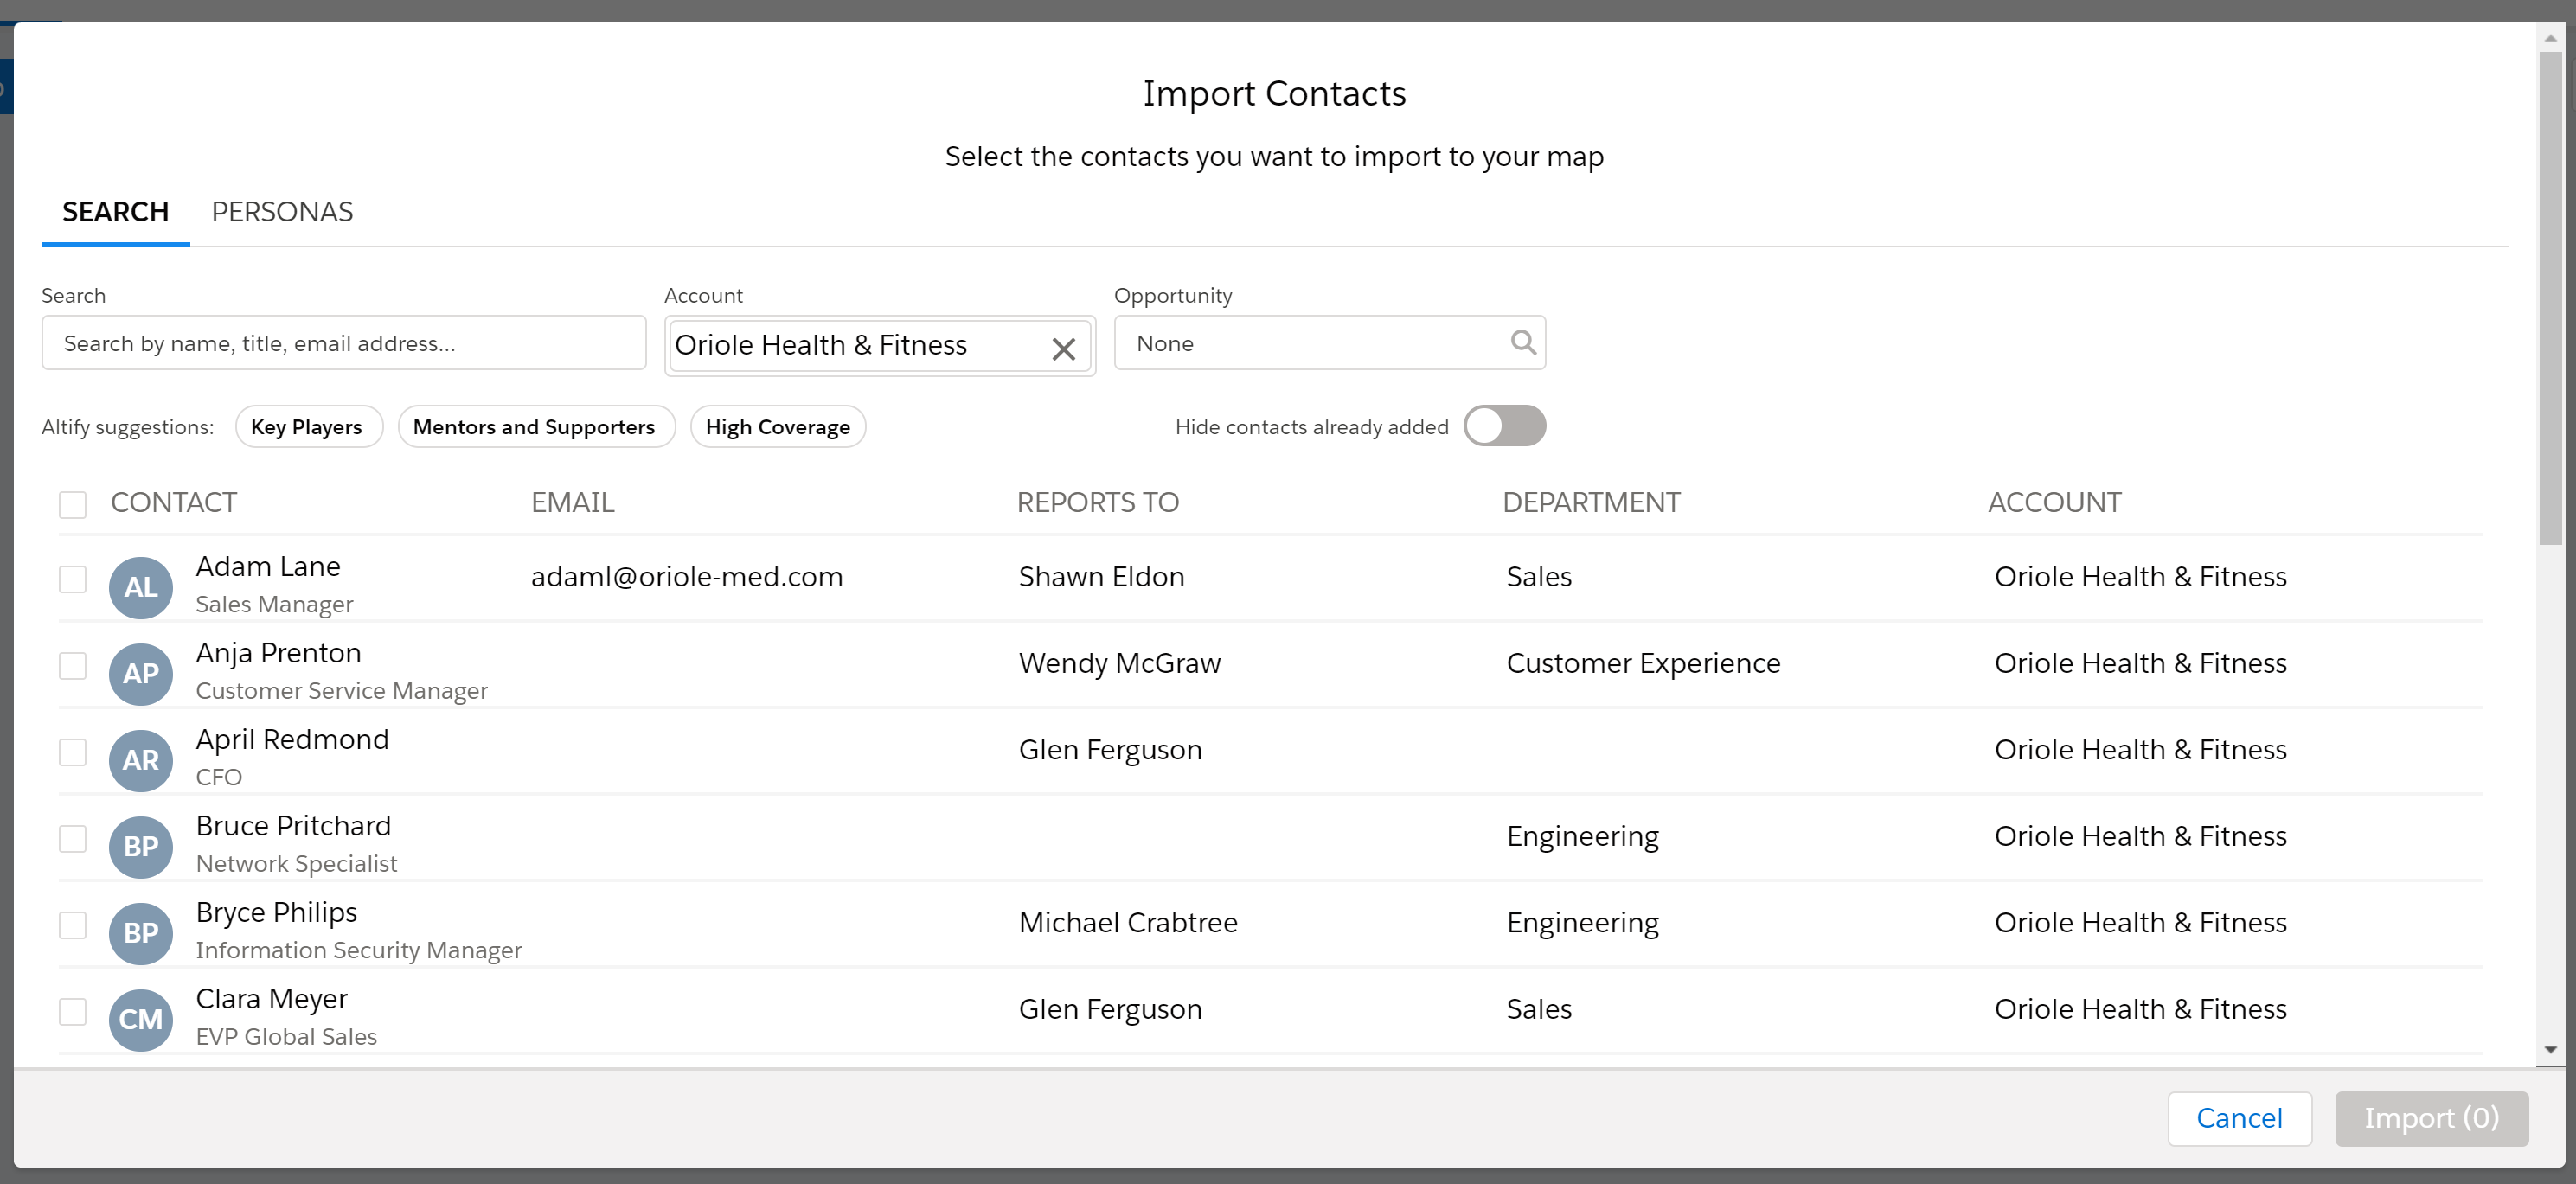Select Bryce Philips' checkbox
Viewport: 2576px width, 1184px height.
pos(72,925)
